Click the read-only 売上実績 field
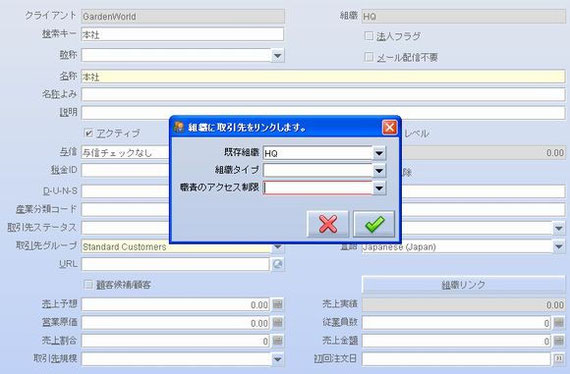This screenshot has width=570, height=374. click(463, 305)
